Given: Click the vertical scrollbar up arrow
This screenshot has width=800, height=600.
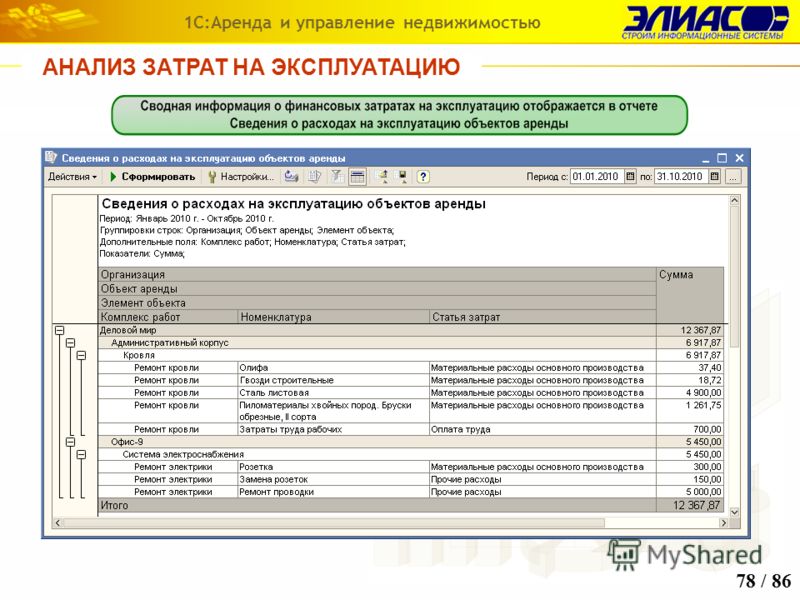Looking at the screenshot, I should click(x=735, y=201).
